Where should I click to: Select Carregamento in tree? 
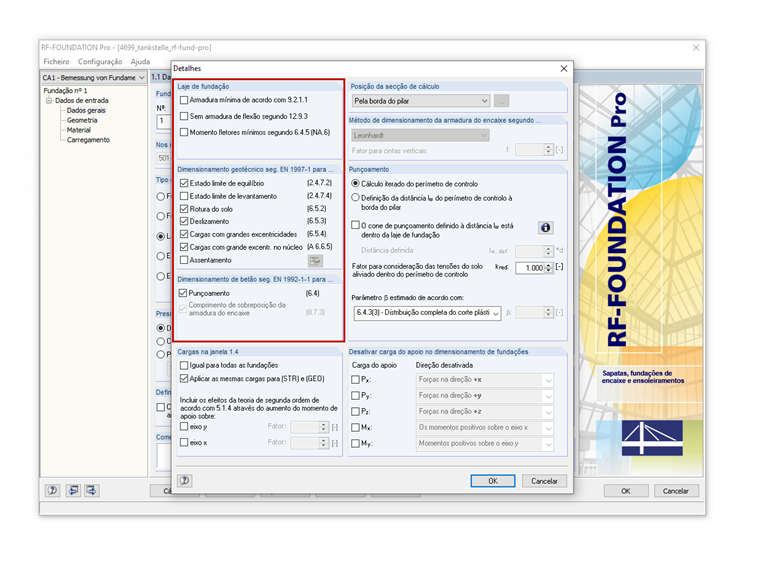88,140
